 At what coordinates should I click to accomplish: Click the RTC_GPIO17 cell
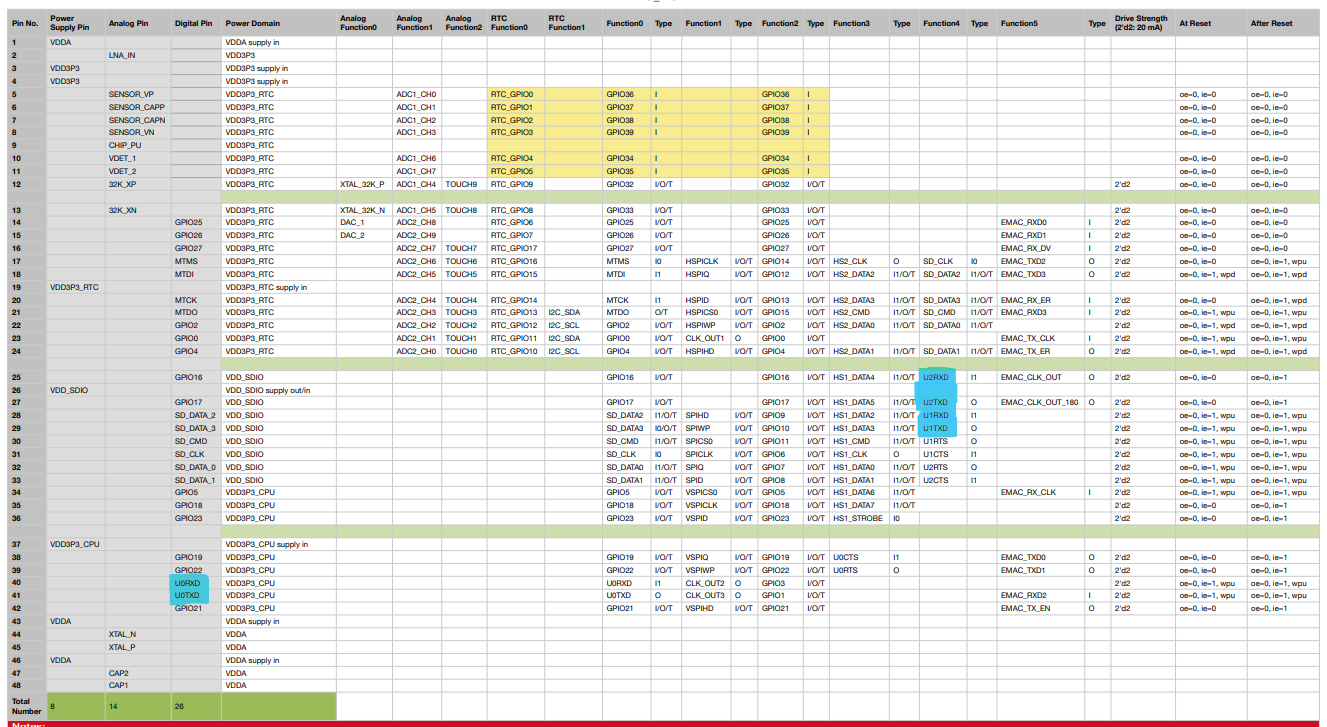click(516, 248)
